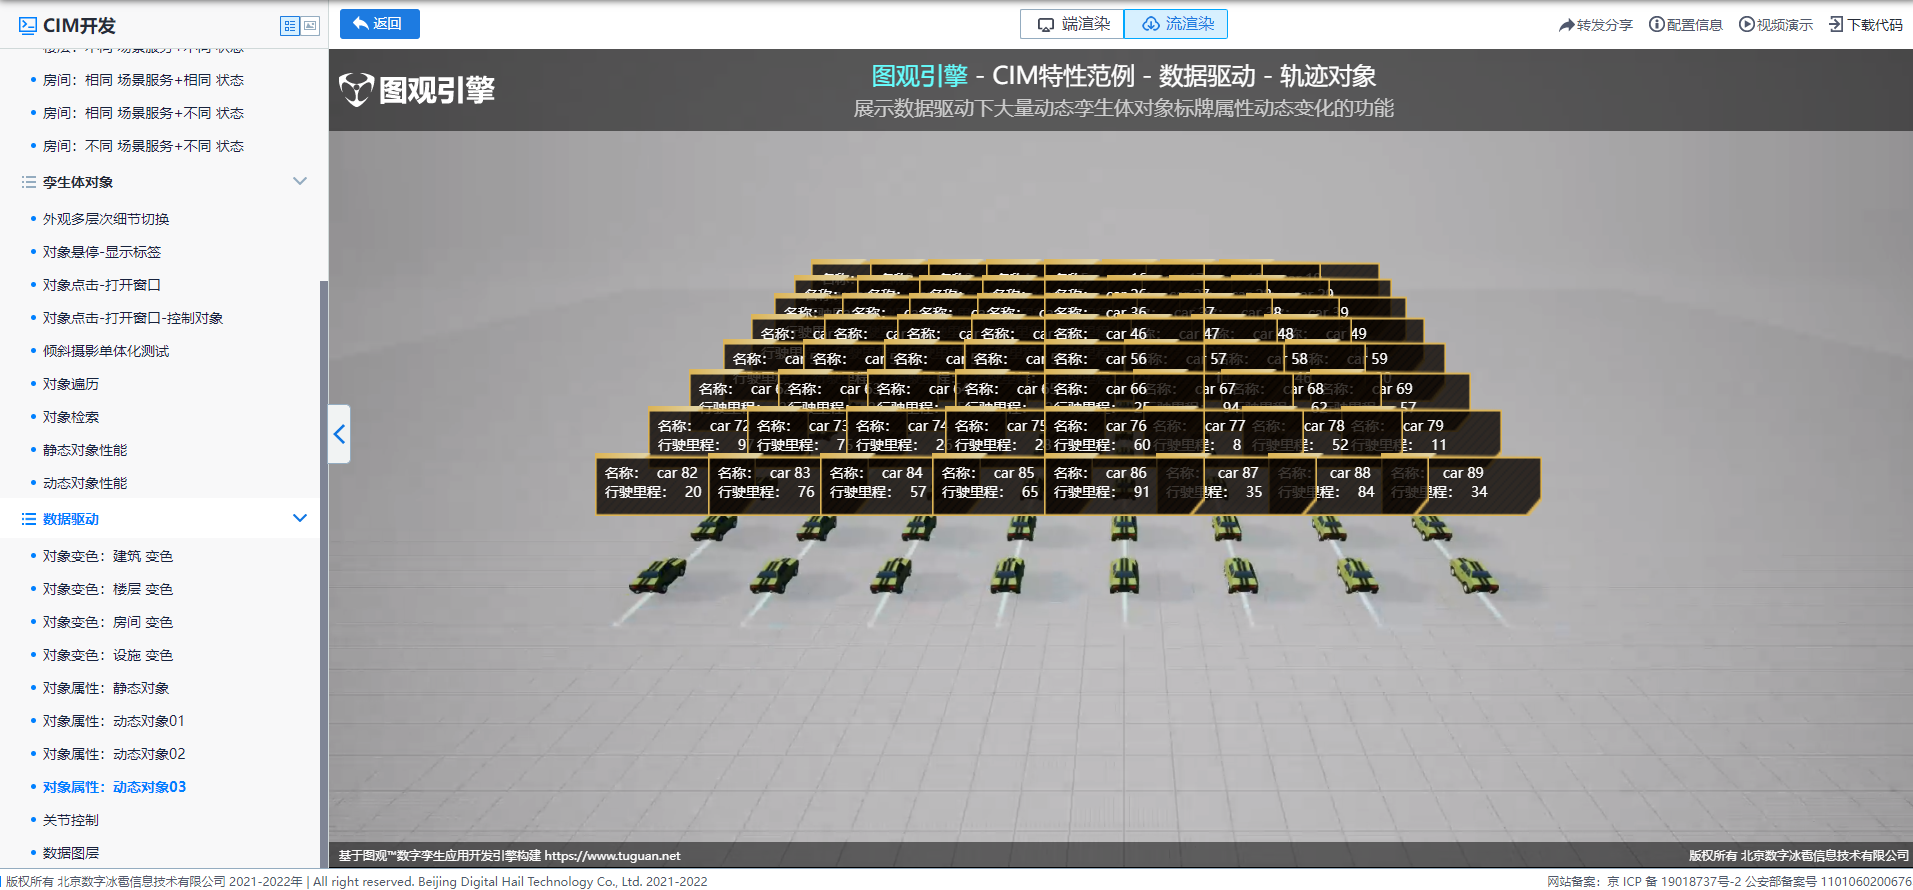Viewport: 1913px width, 890px height.
Task: Open 对象属性: 动态对象03 menu item
Action: (114, 787)
